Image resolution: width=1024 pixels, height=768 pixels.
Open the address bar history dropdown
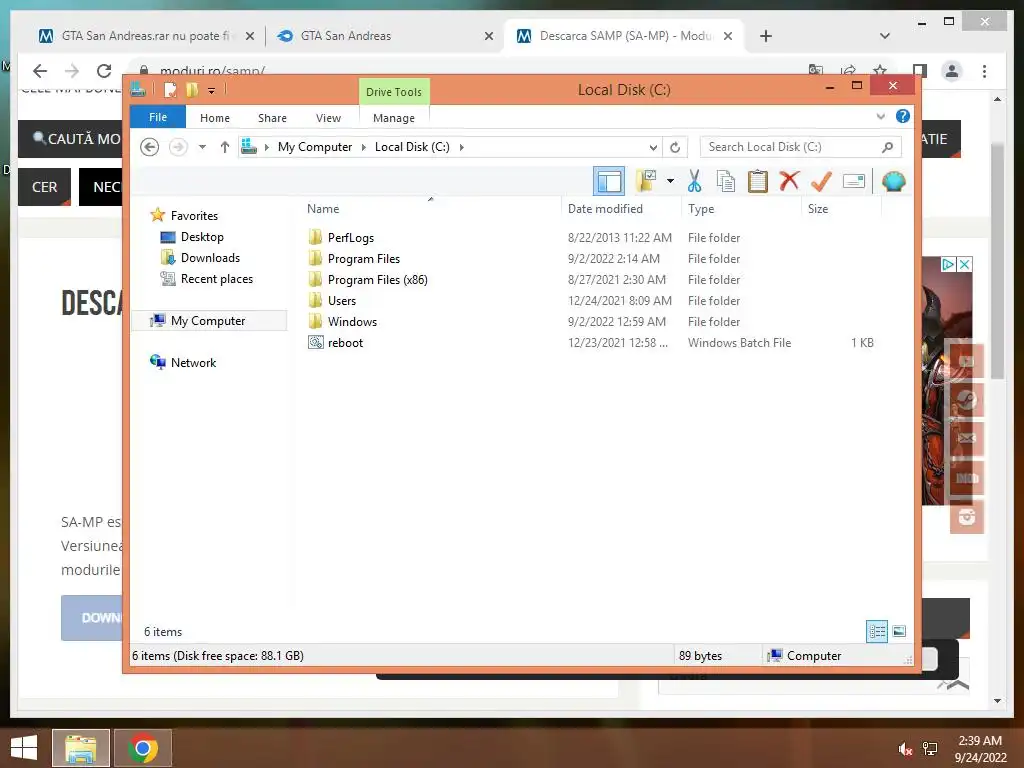pyautogui.click(x=652, y=147)
